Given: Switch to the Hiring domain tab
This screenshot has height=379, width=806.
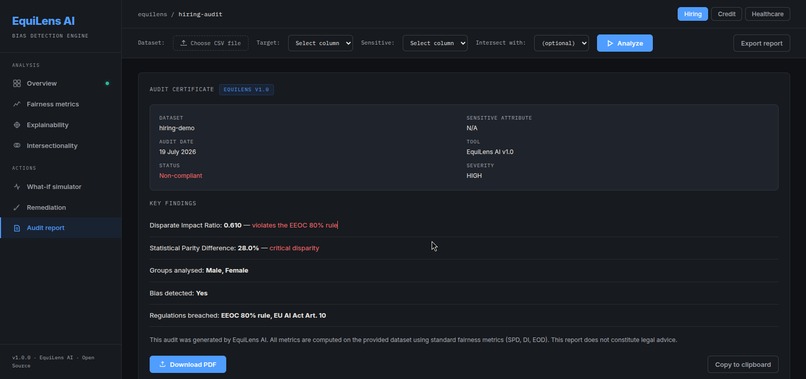Looking at the screenshot, I should 692,14.
